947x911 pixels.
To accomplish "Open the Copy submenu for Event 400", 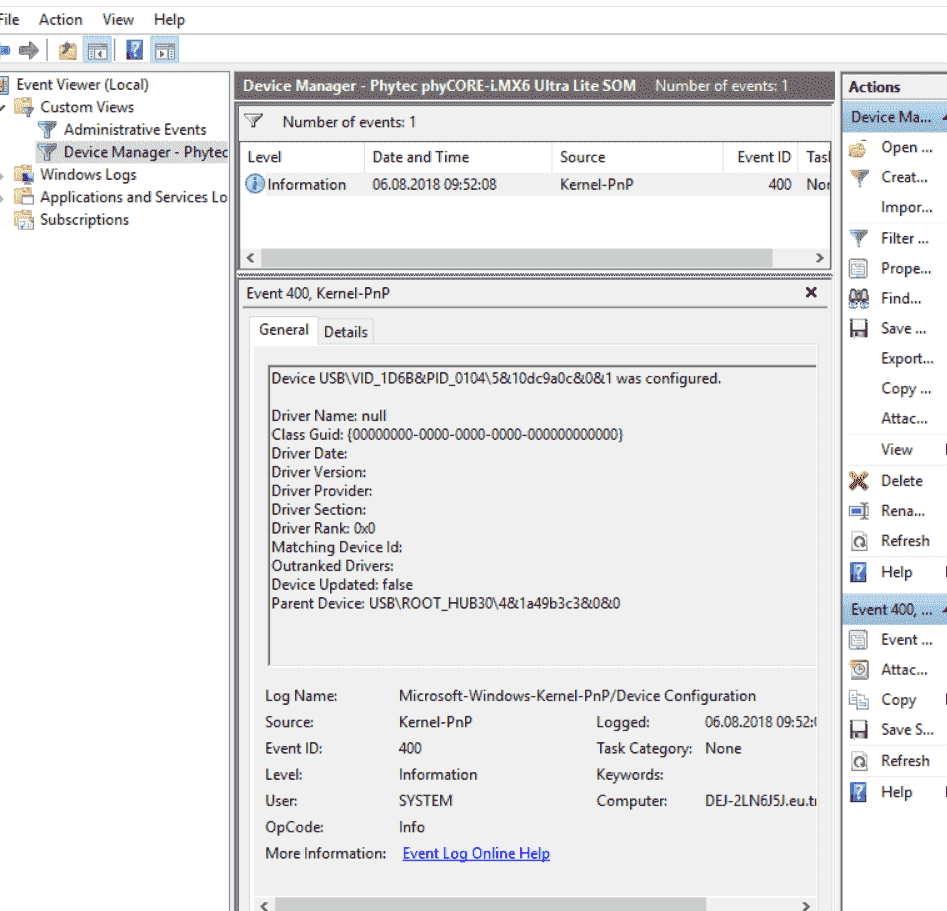I will pyautogui.click(x=883, y=700).
